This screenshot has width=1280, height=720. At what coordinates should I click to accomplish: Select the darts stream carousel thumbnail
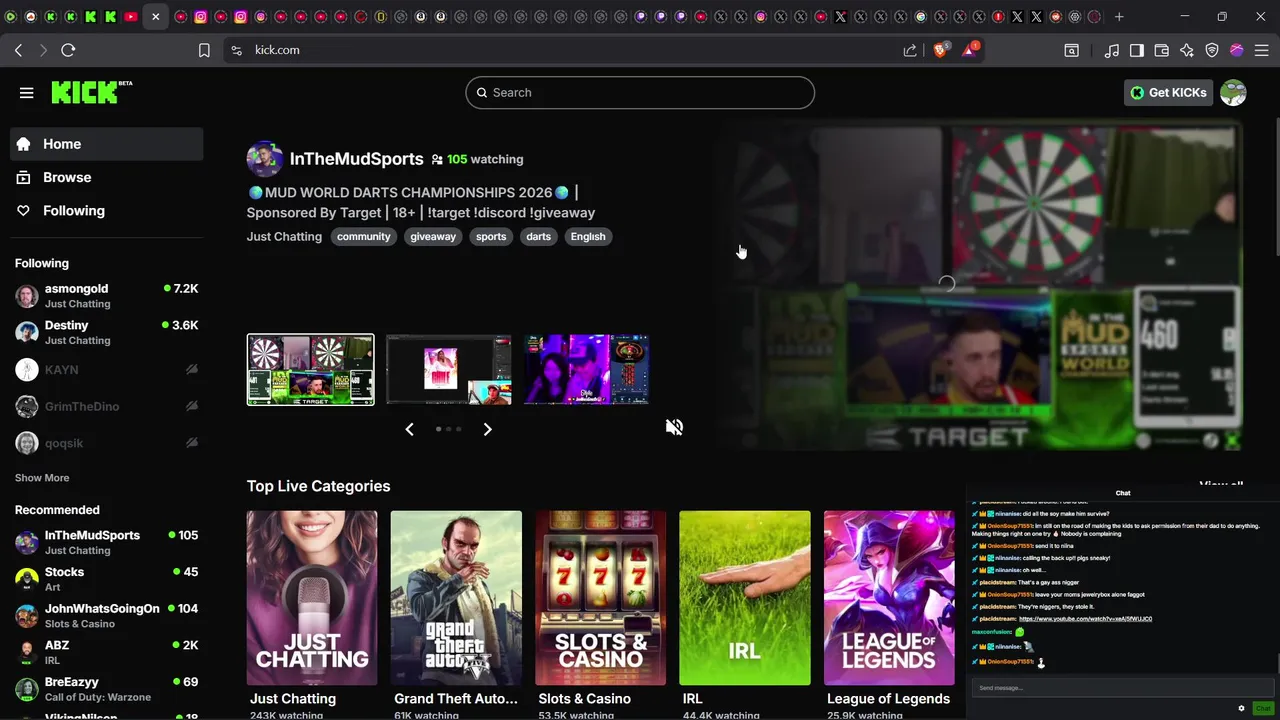(311, 370)
